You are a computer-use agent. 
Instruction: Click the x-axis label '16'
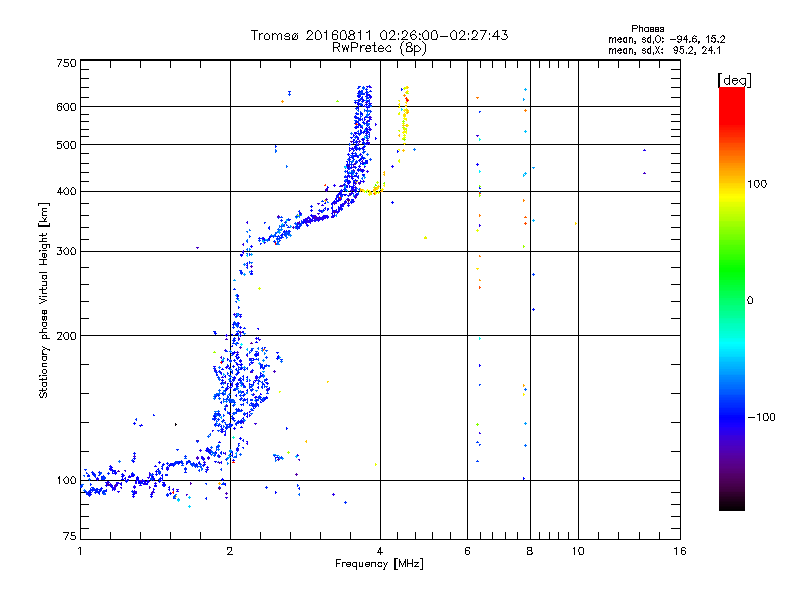[x=680, y=551]
